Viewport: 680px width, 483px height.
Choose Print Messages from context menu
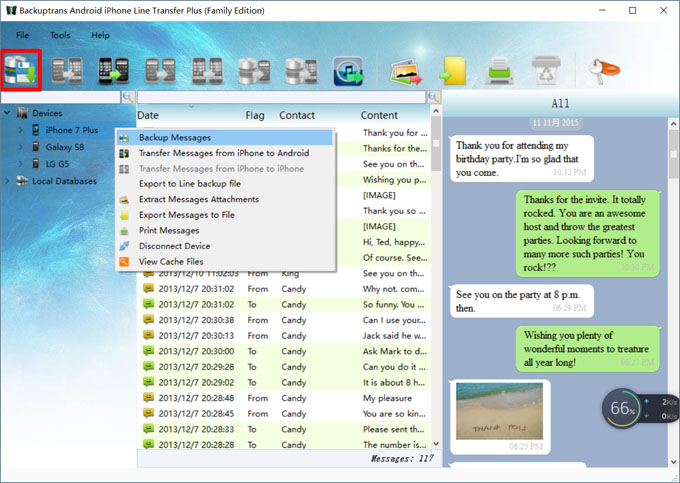pyautogui.click(x=225, y=230)
